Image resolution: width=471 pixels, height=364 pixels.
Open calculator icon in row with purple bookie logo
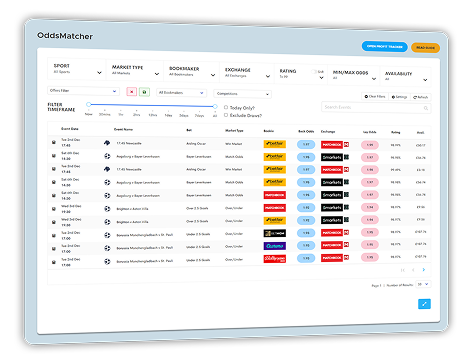tap(54, 249)
